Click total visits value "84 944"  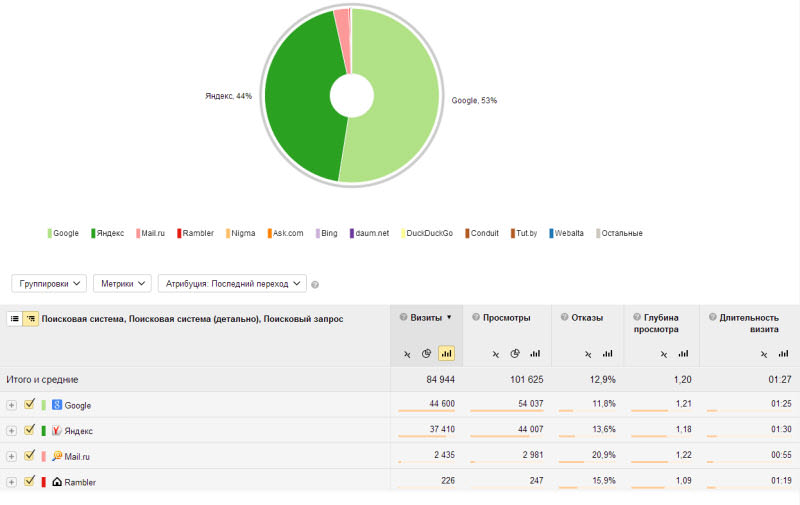[x=440, y=380]
